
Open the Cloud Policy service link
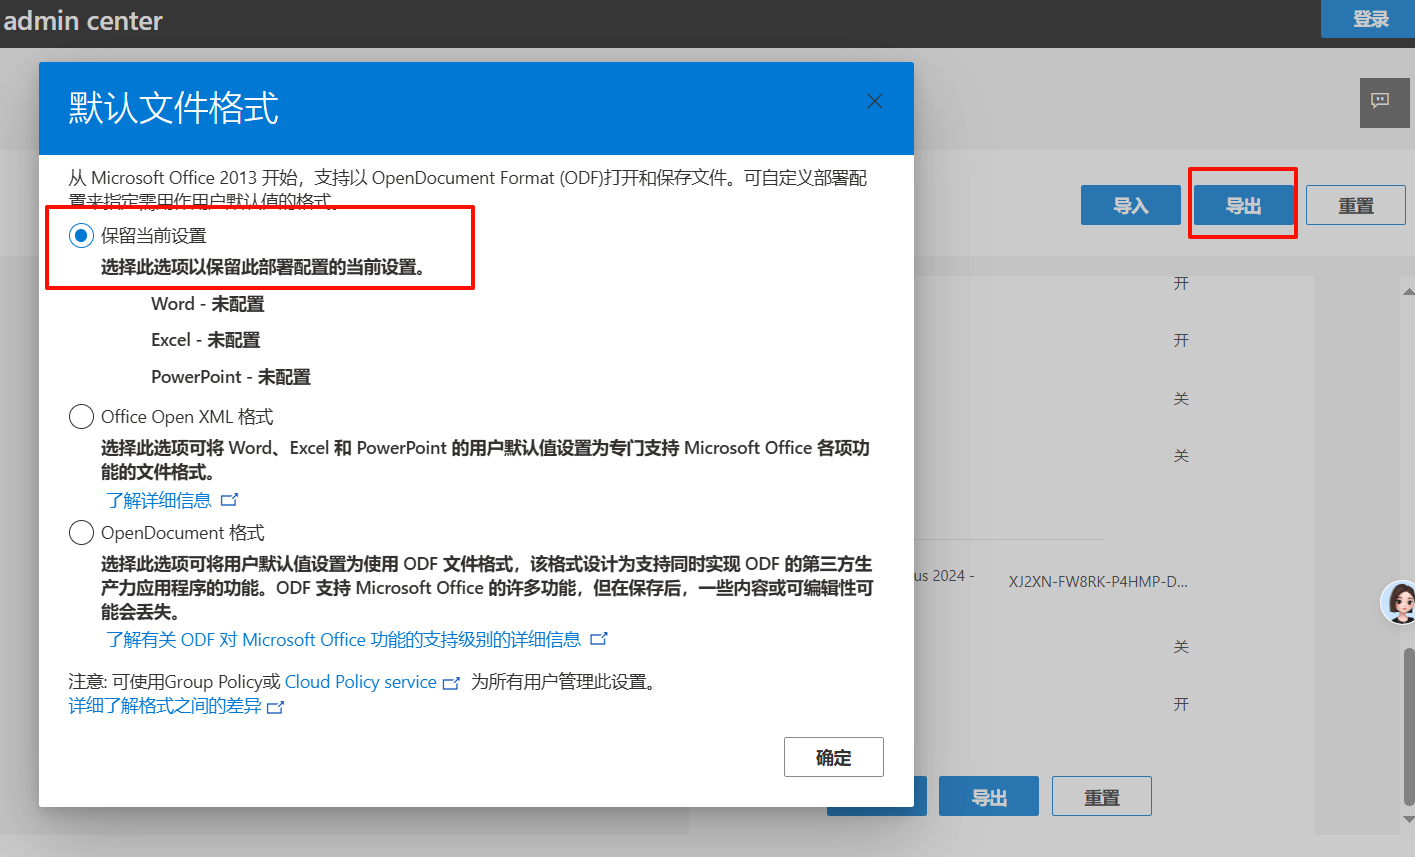coord(361,682)
